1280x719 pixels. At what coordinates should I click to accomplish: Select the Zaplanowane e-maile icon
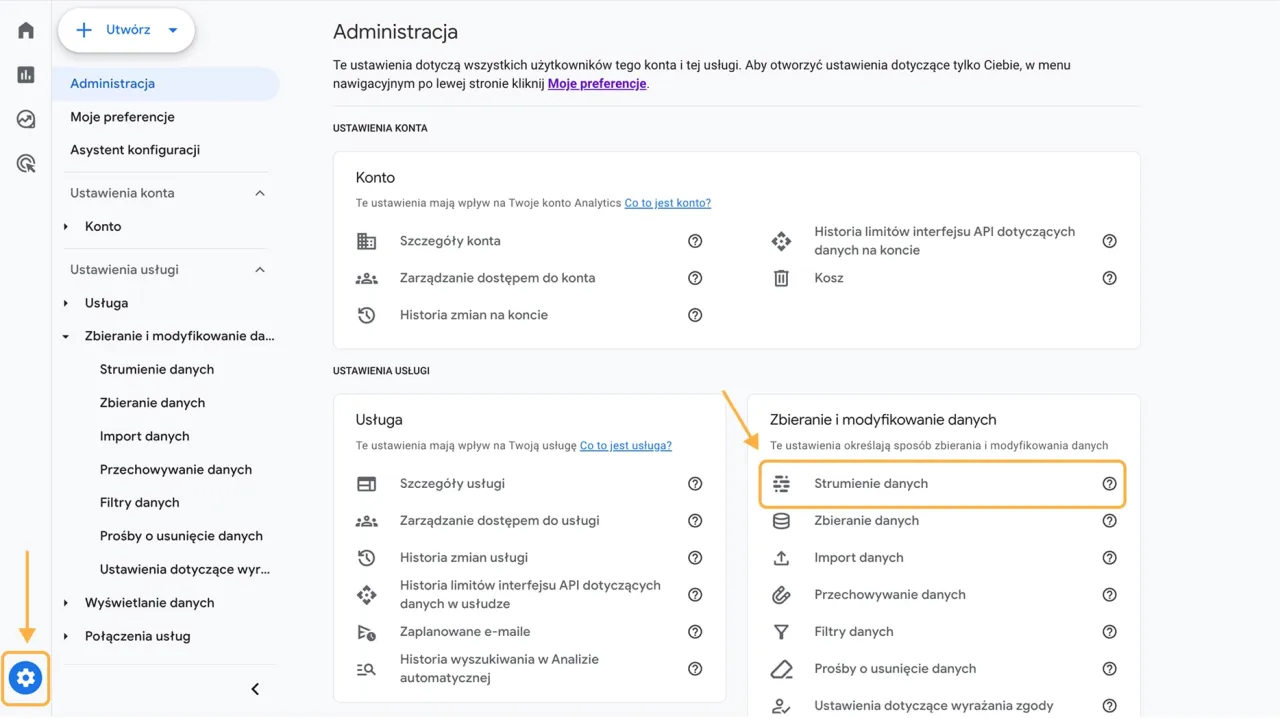367,631
